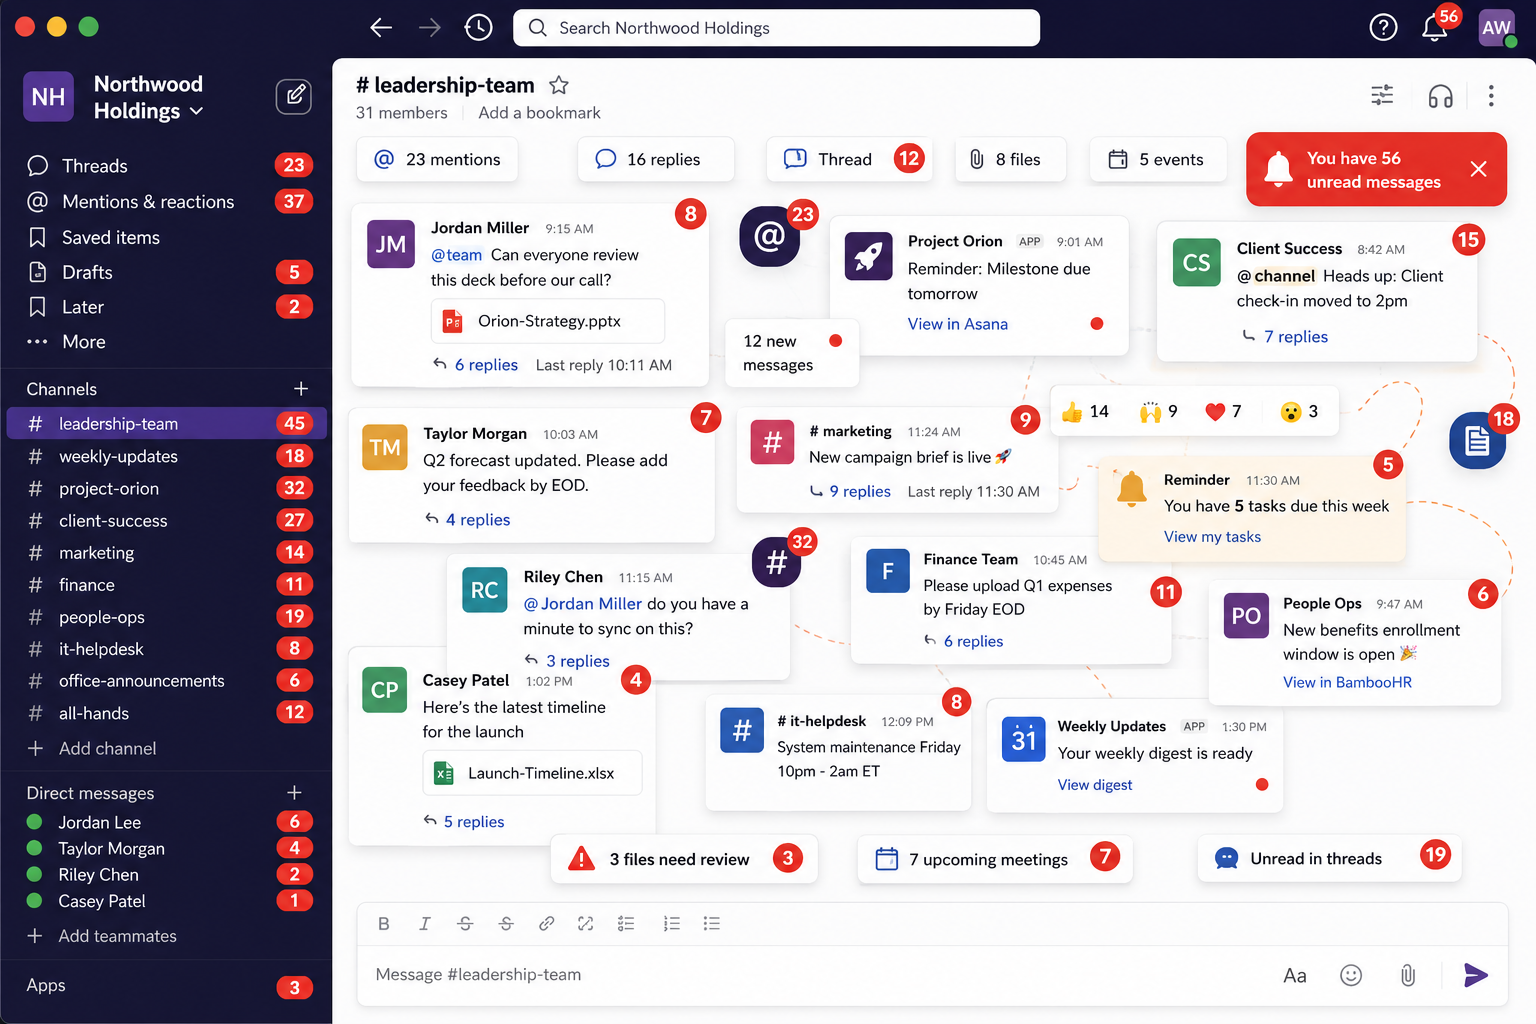Star the leadership-team channel
The height and width of the screenshot is (1024, 1536).
pos(559,85)
